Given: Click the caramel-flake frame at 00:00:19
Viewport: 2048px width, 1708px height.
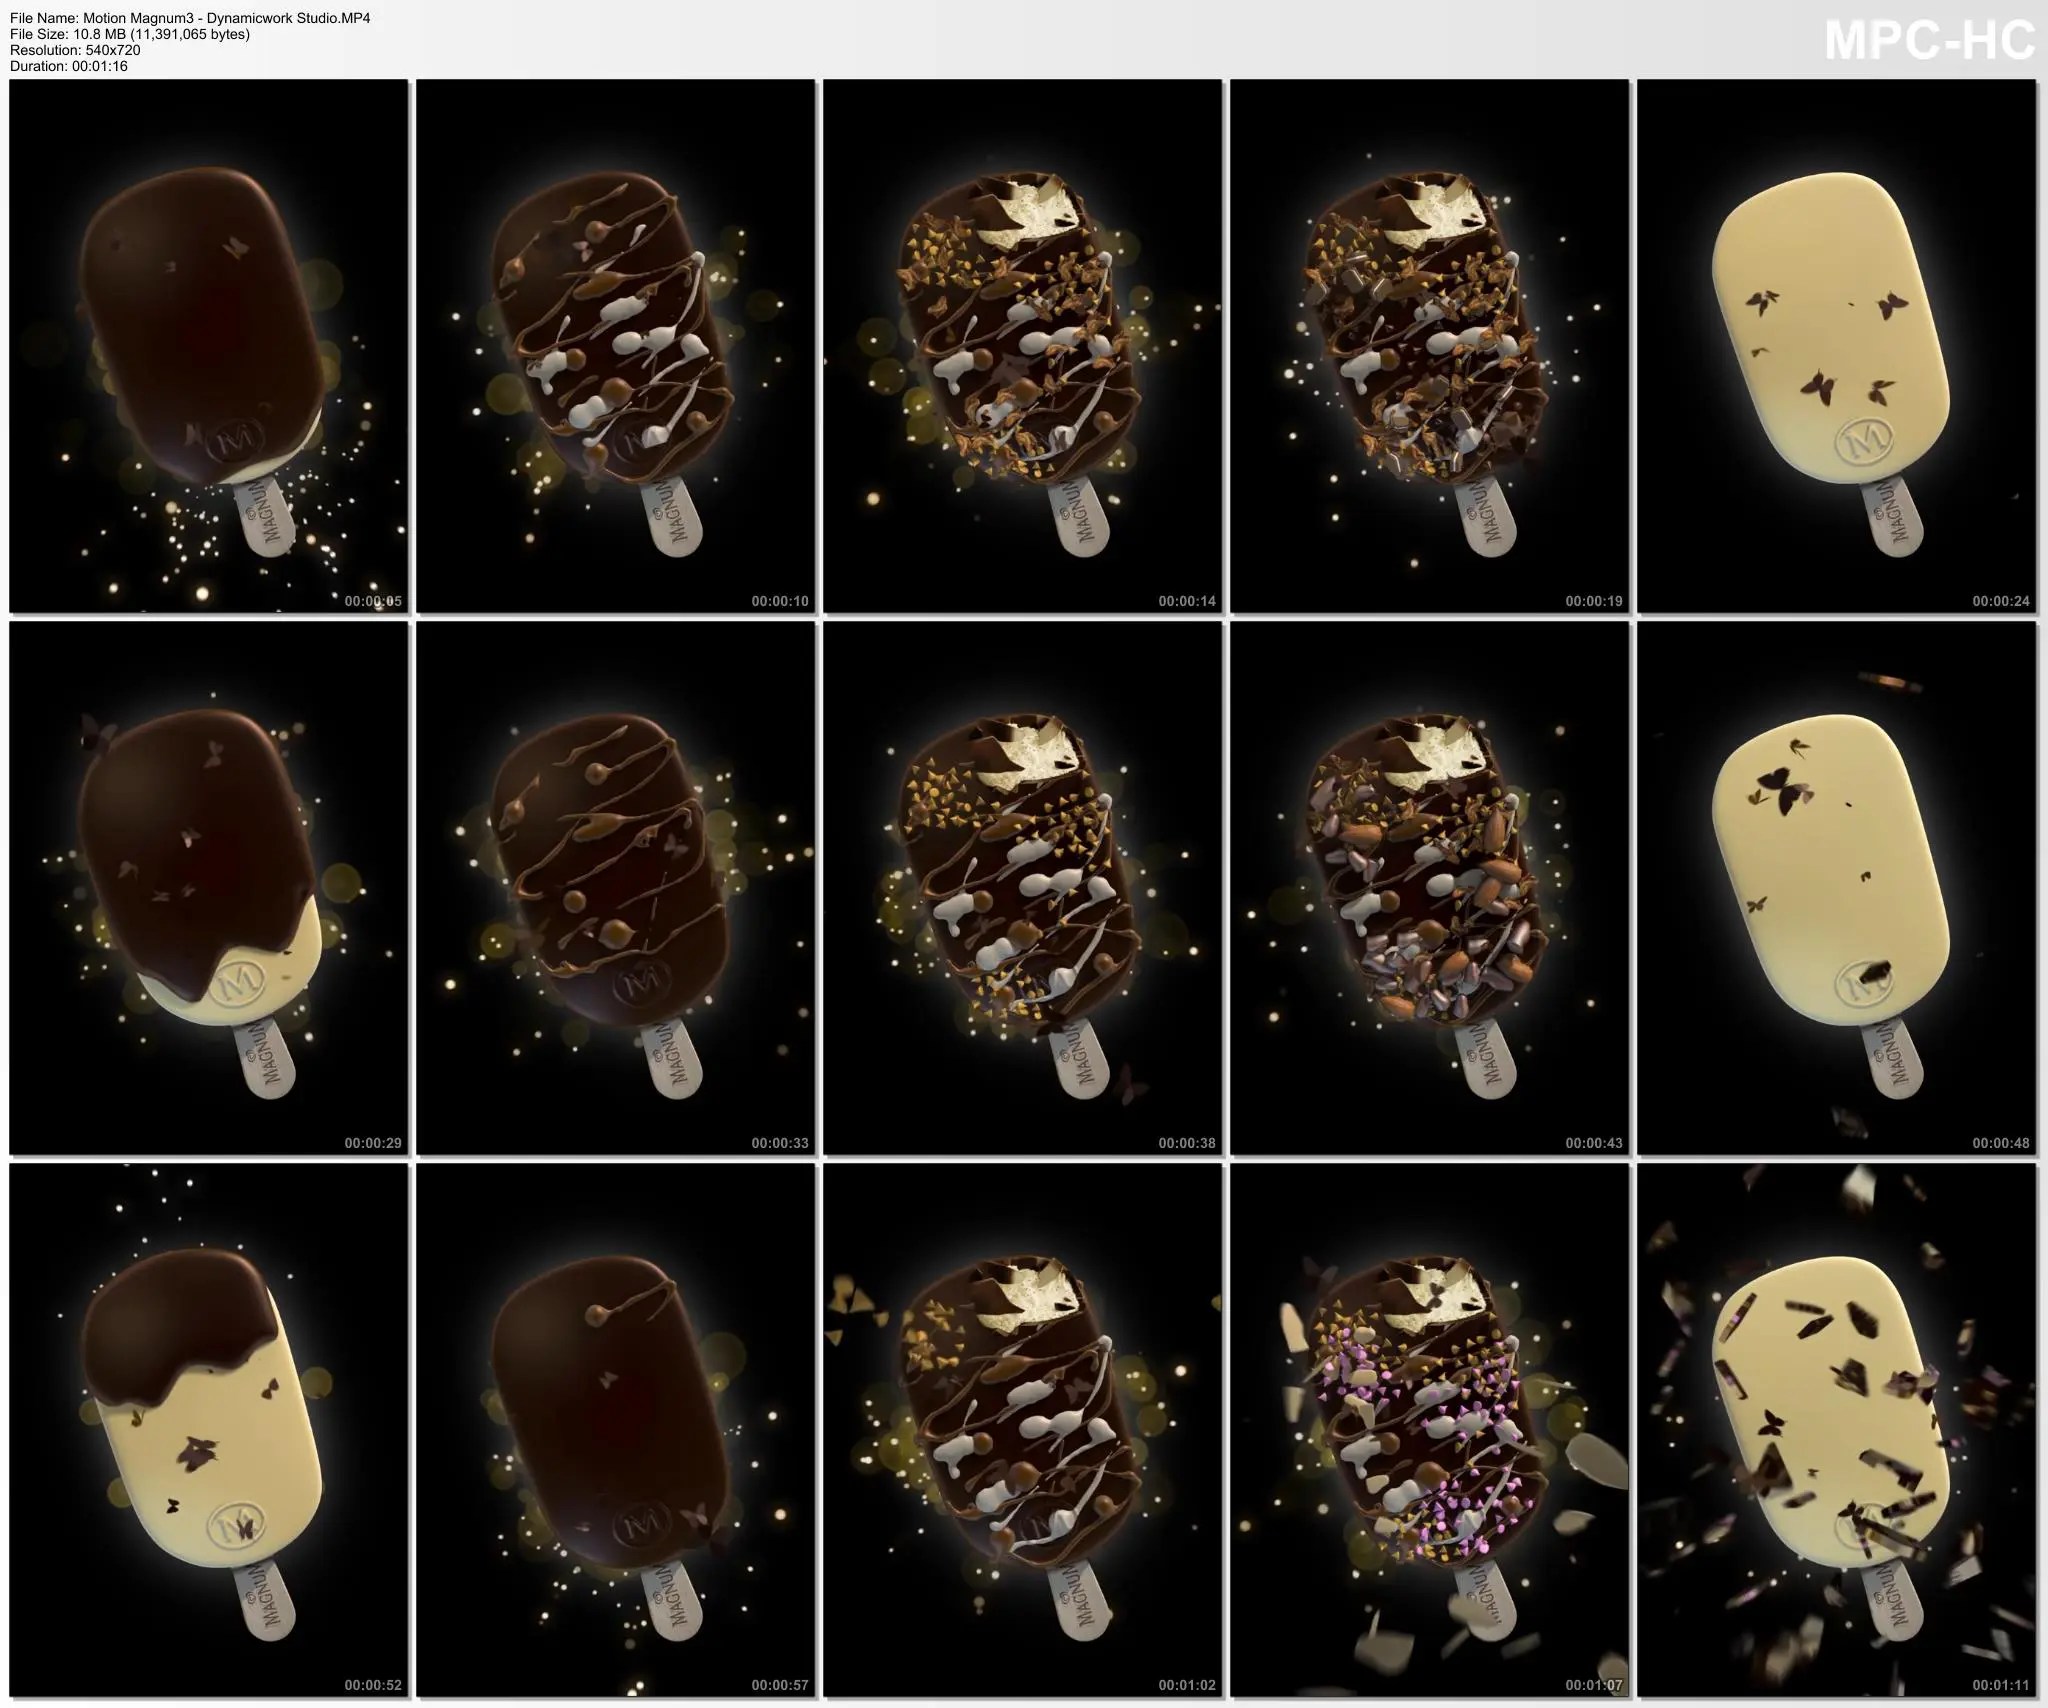Looking at the screenshot, I should pos(1432,350).
